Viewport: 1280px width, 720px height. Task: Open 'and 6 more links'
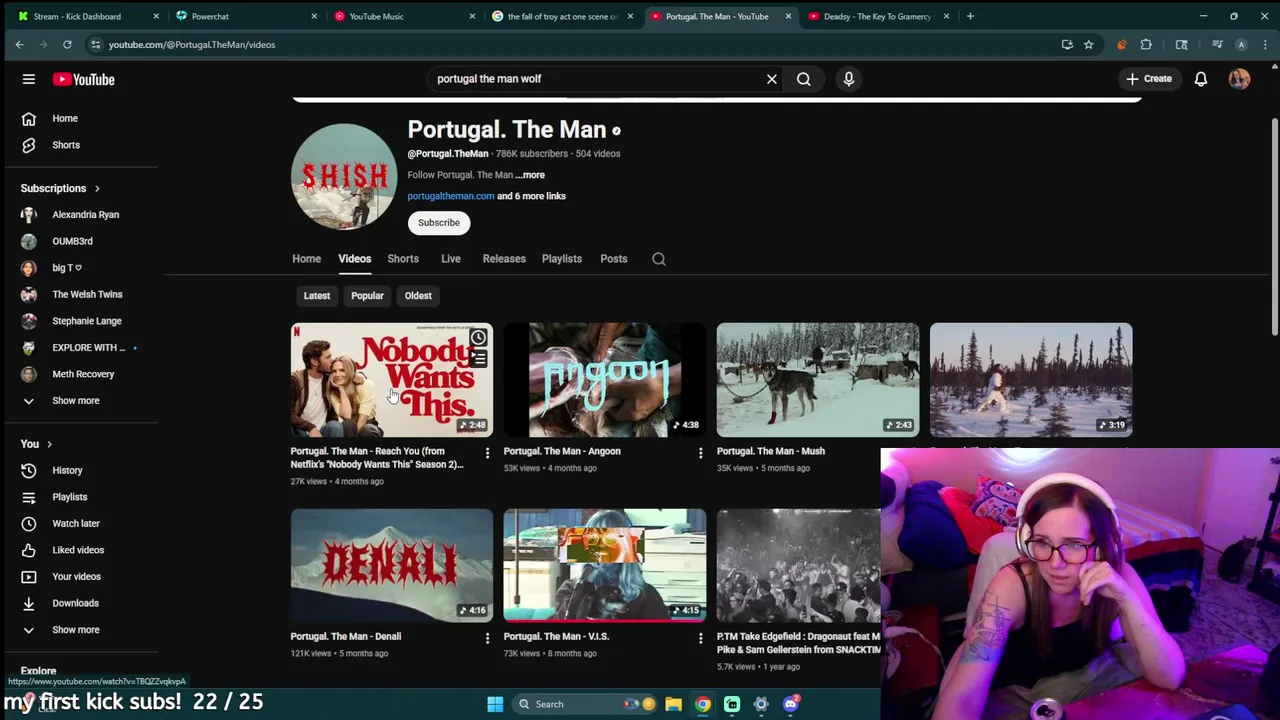coord(531,196)
